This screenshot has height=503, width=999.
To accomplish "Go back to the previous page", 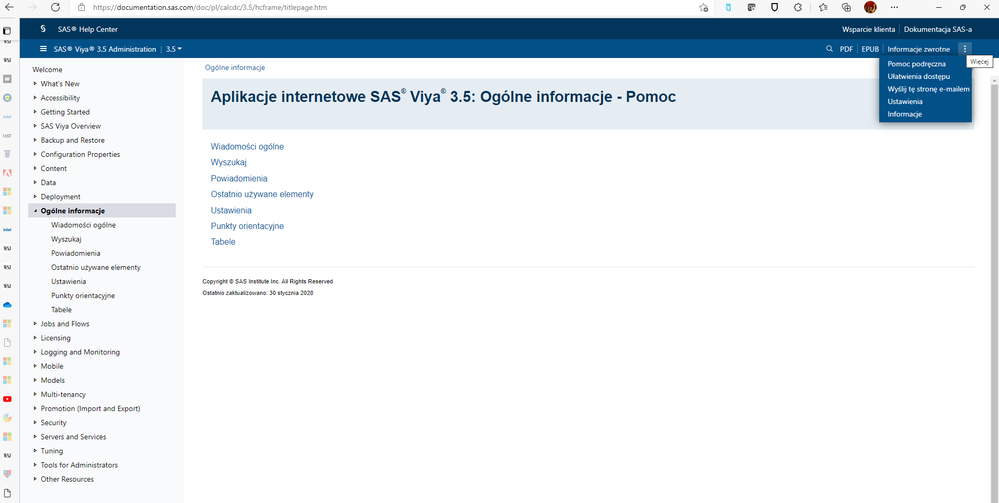I will click(9, 7).
